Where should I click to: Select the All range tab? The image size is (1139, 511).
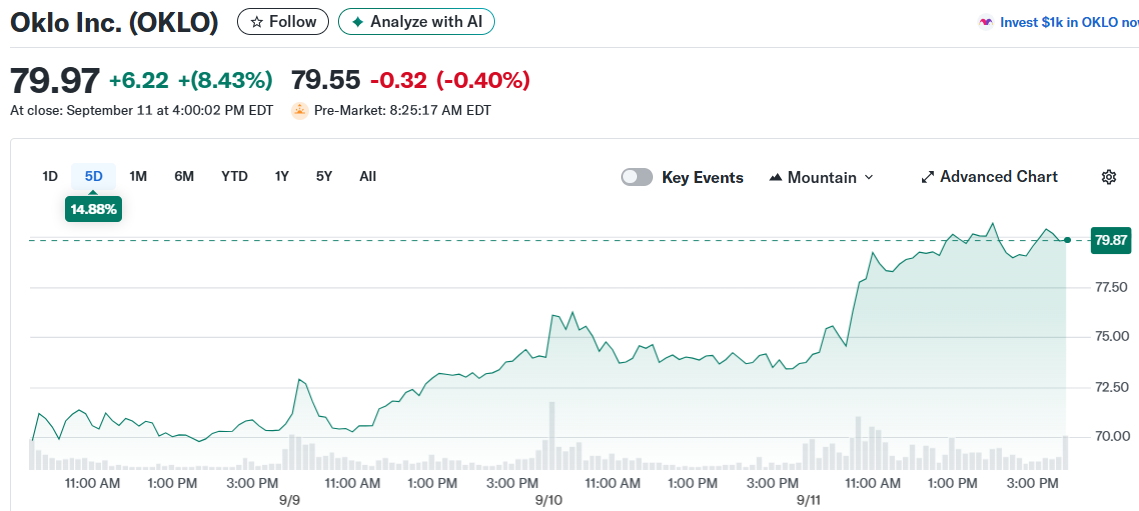[x=368, y=177]
